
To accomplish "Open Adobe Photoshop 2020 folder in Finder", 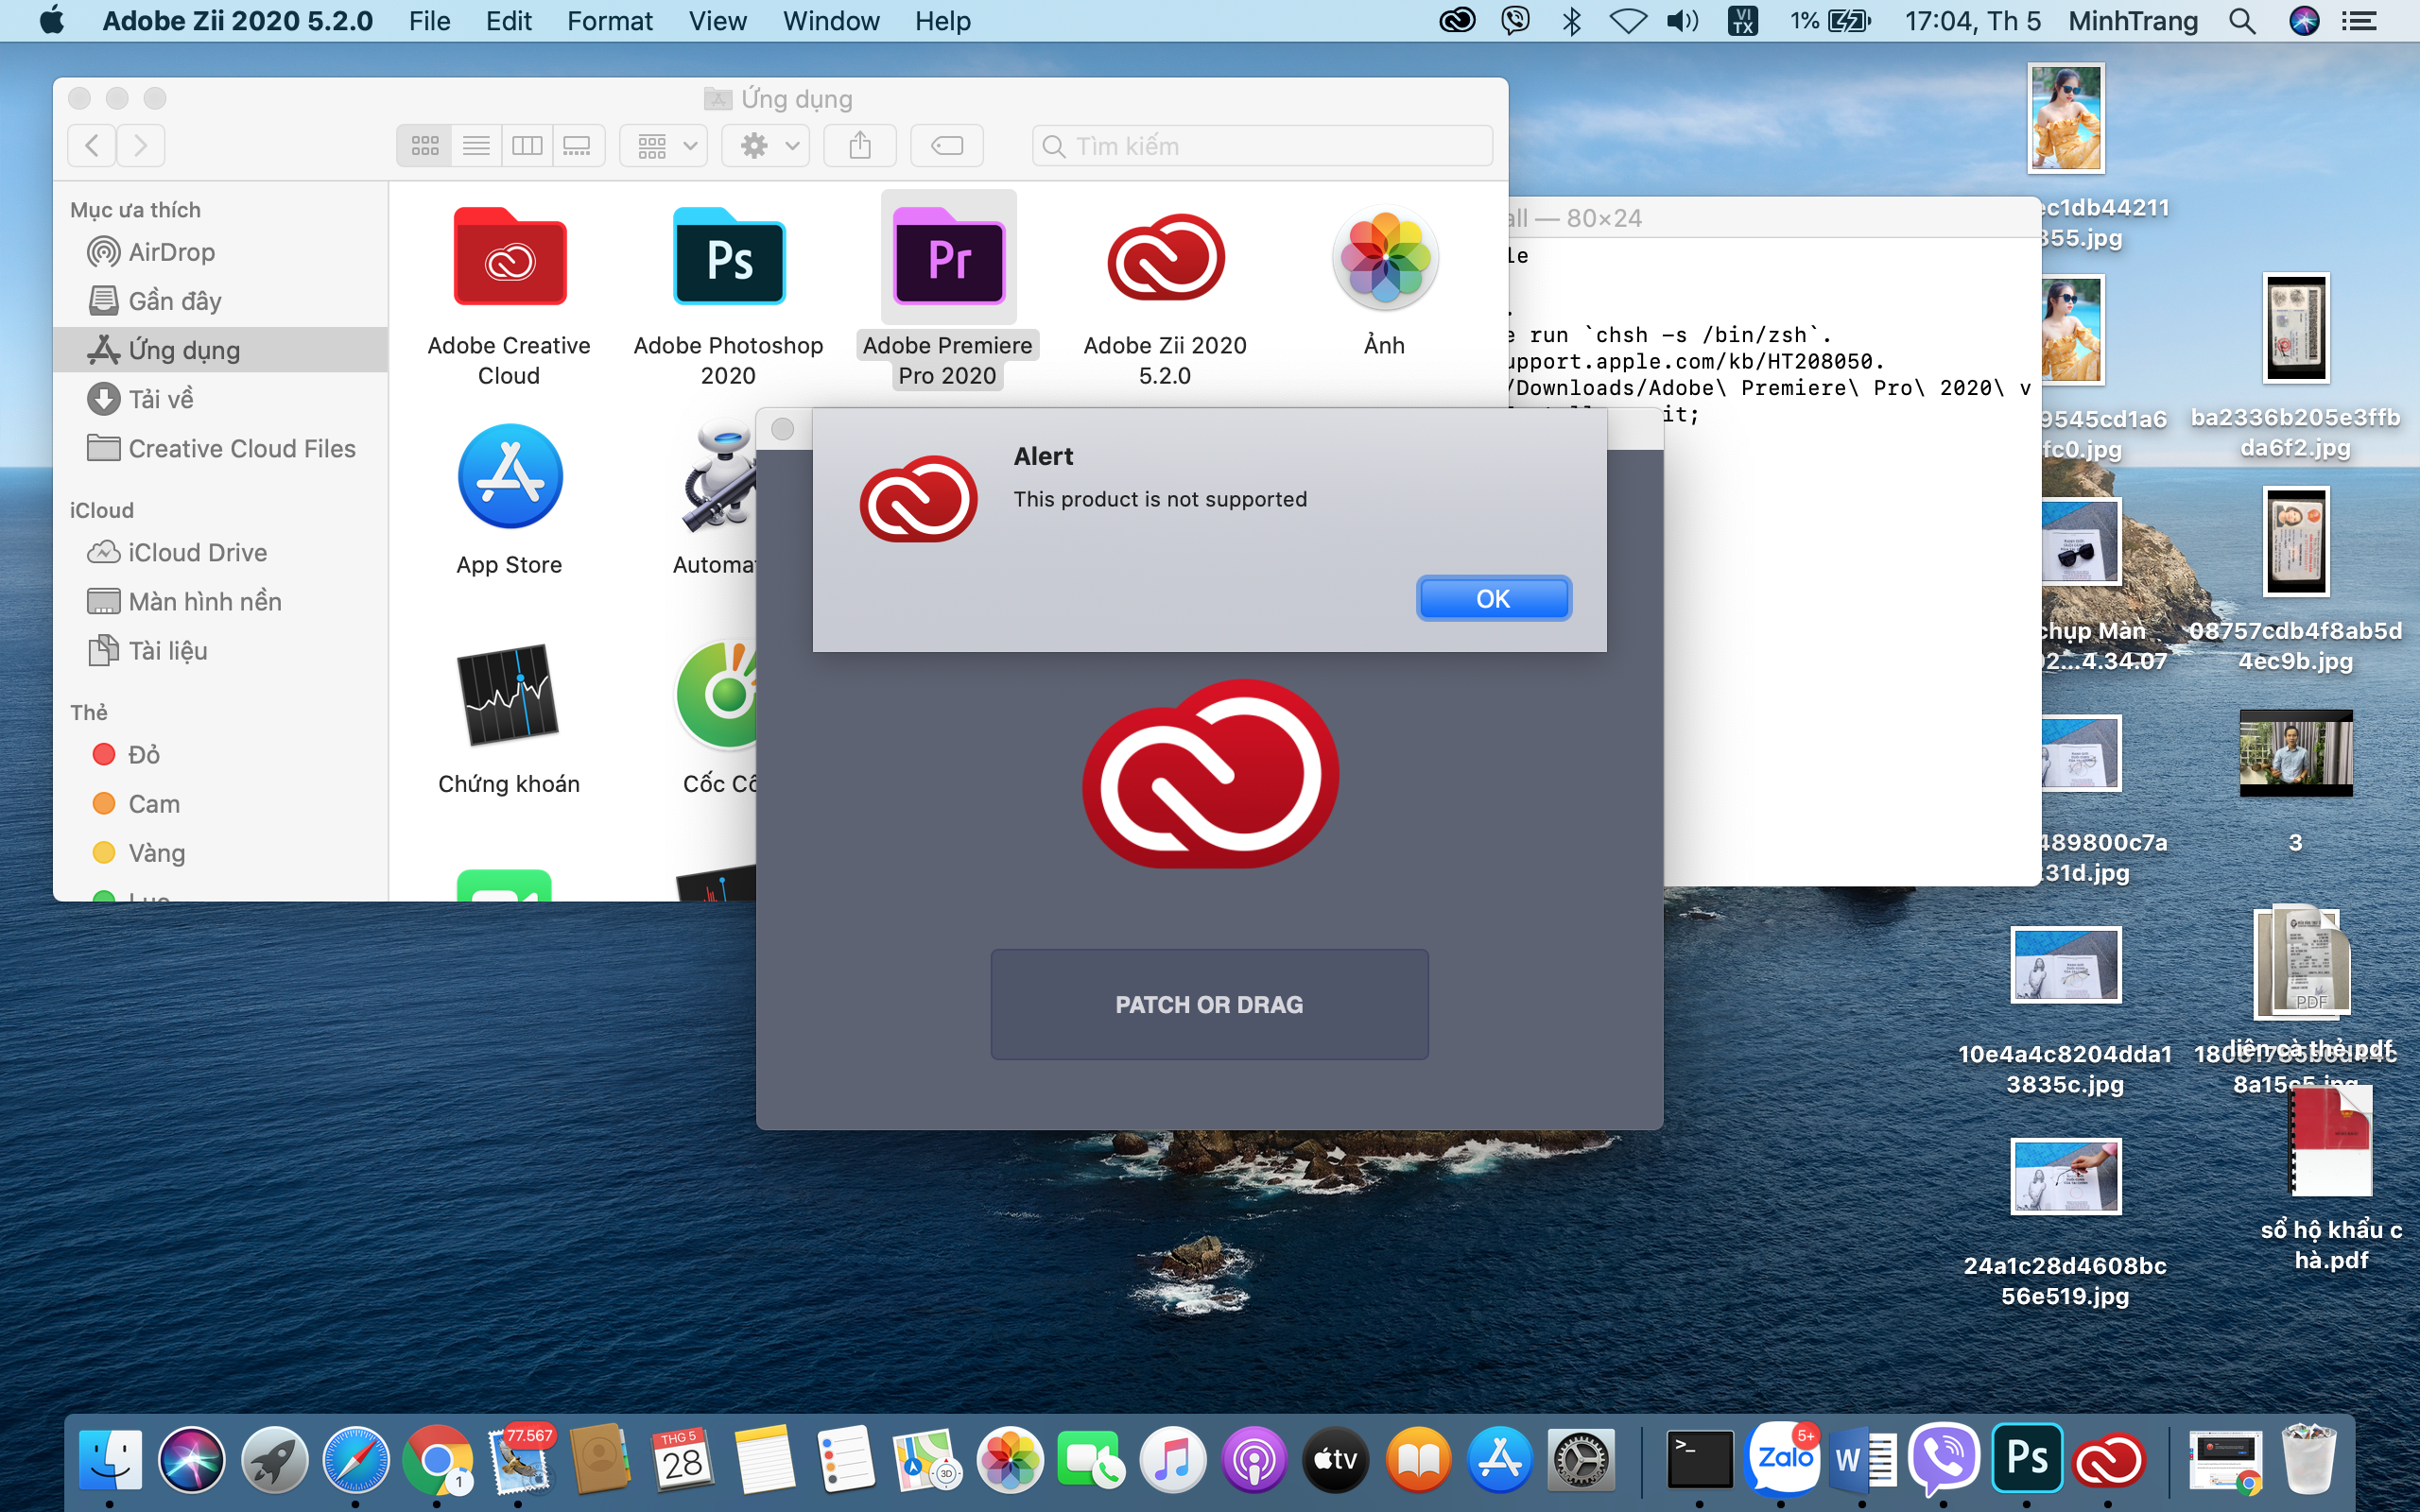I will click(729, 259).
